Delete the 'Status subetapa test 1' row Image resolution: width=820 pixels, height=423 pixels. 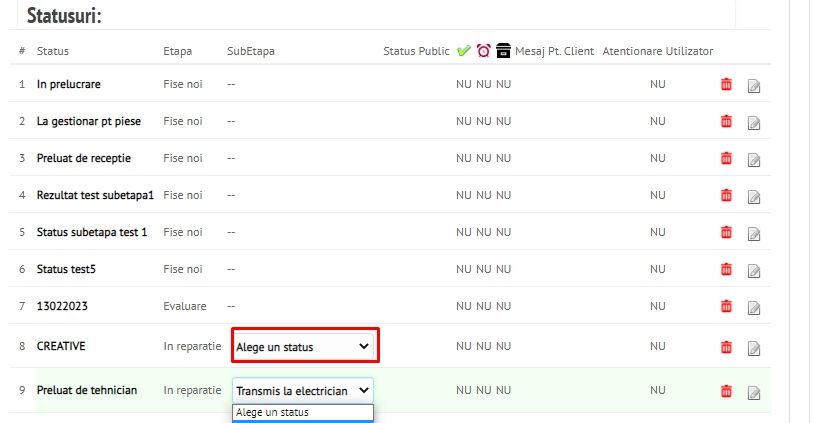click(x=726, y=232)
